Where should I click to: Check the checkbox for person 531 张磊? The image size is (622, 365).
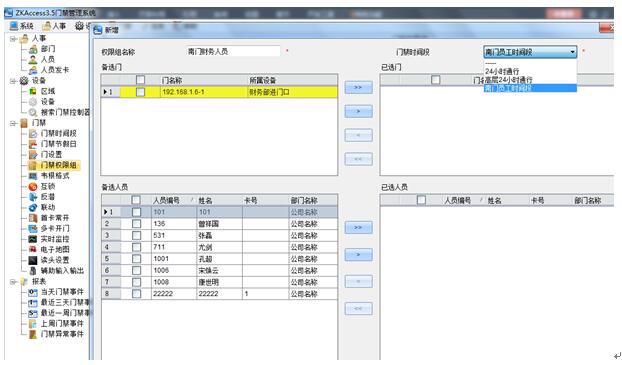pyautogui.click(x=136, y=236)
